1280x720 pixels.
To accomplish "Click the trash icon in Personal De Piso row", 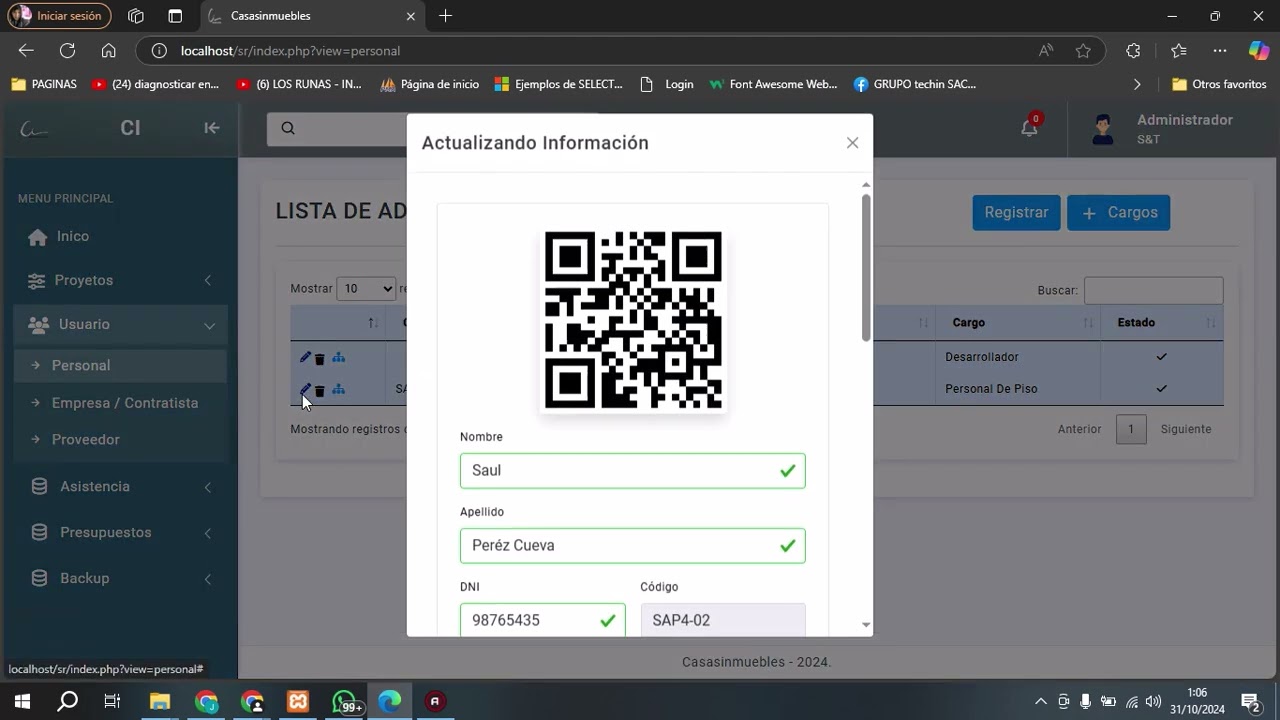I will [320, 390].
